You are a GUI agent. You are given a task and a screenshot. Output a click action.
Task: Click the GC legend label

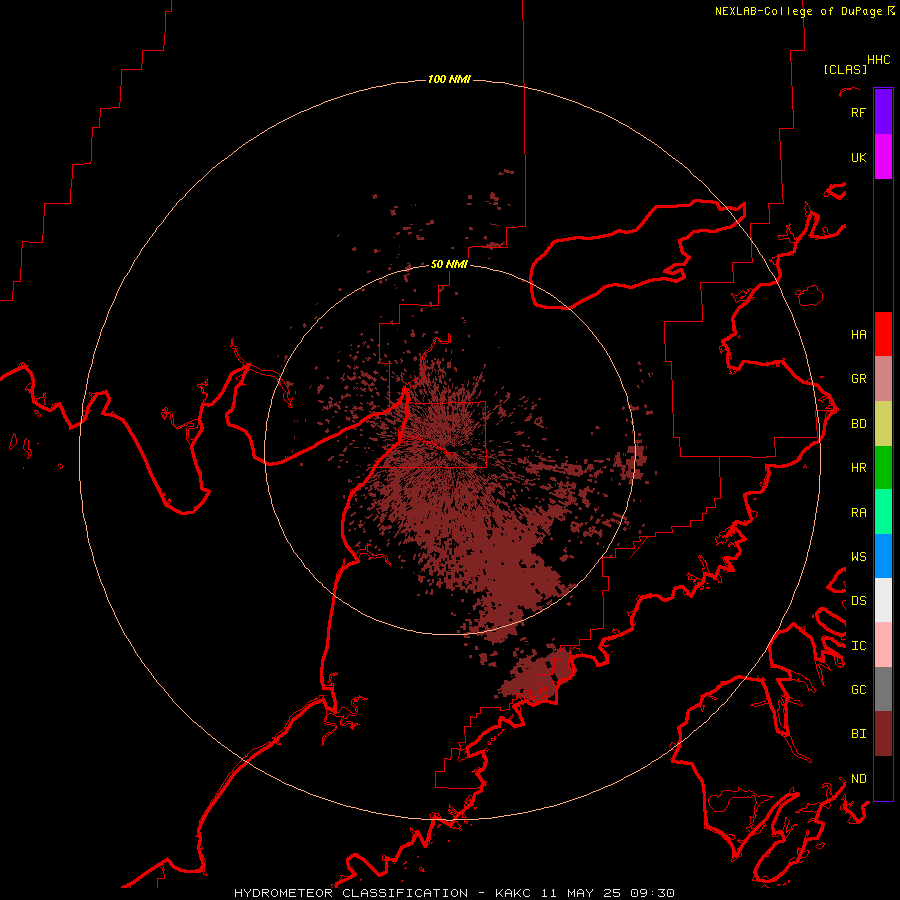point(858,690)
